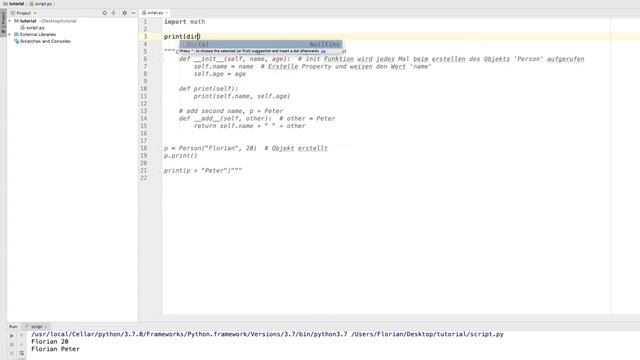Click the Run tool window label
This screenshot has width=640, height=360.
[x=13, y=327]
